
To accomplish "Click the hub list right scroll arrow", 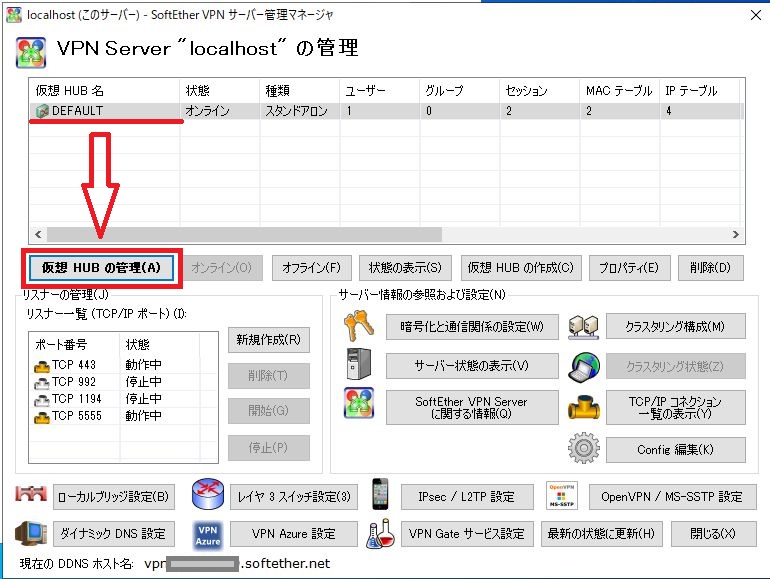I will pos(735,235).
